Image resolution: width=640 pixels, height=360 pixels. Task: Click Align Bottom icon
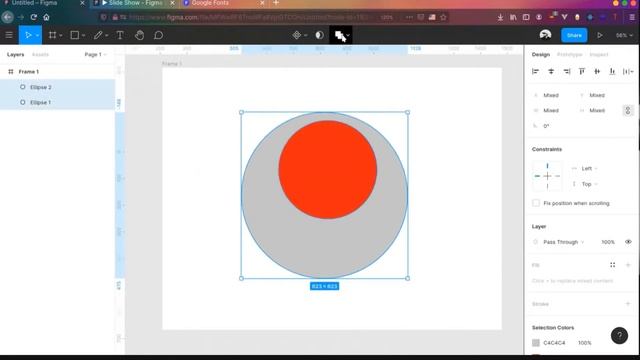[x=612, y=71]
